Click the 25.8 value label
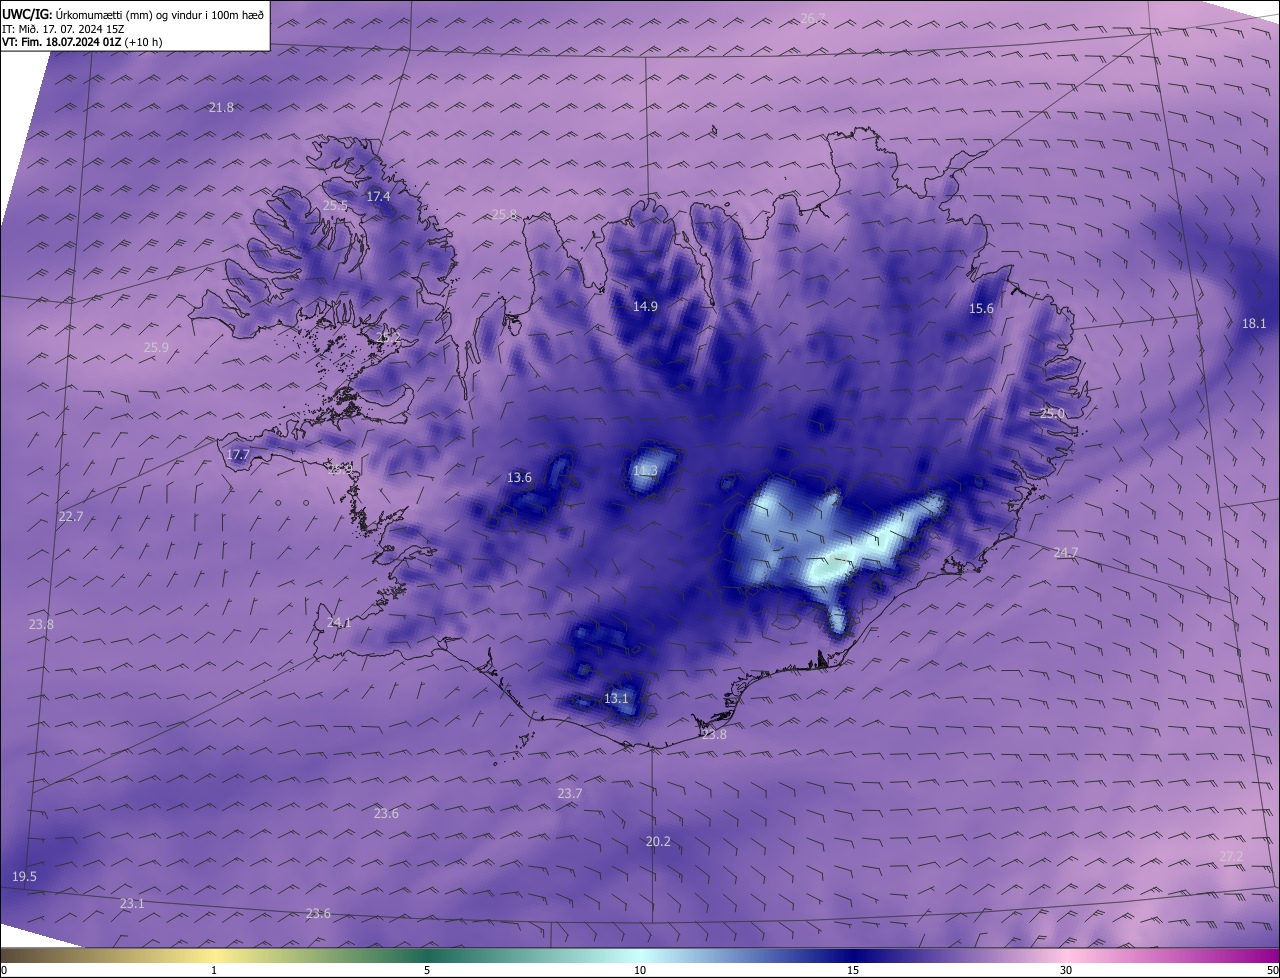 pos(505,215)
